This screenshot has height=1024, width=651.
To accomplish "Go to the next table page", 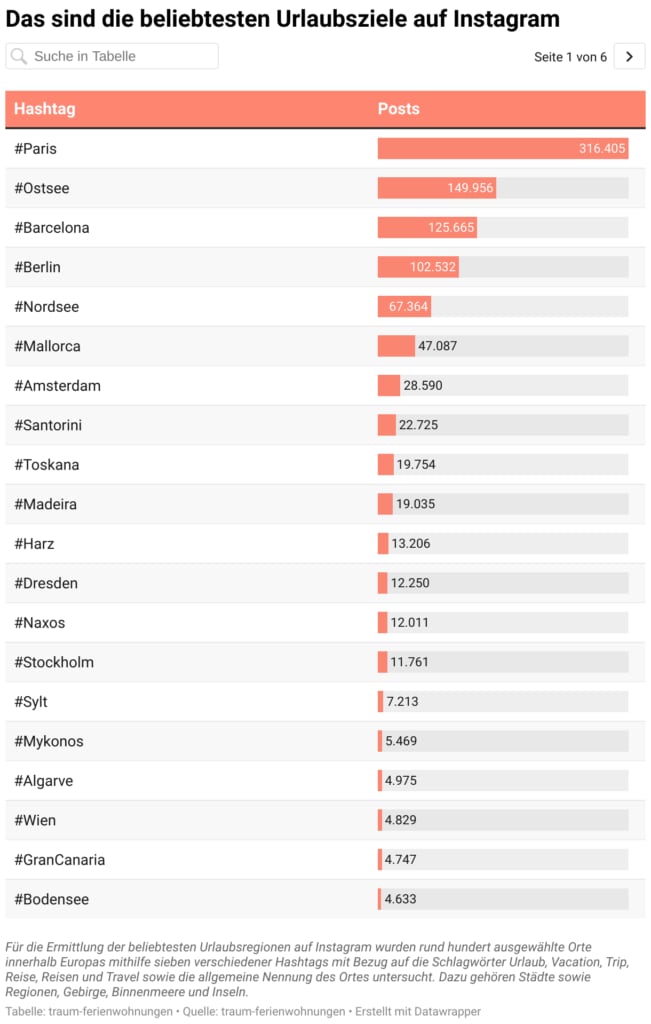I will tap(629, 57).
